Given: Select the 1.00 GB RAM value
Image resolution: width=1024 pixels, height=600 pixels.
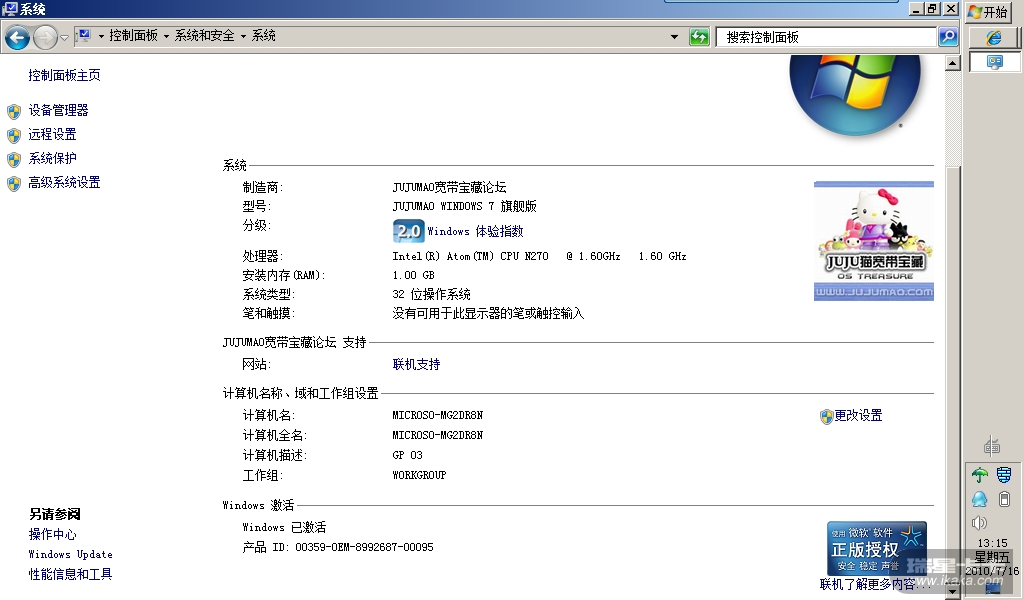Looking at the screenshot, I should (413, 276).
